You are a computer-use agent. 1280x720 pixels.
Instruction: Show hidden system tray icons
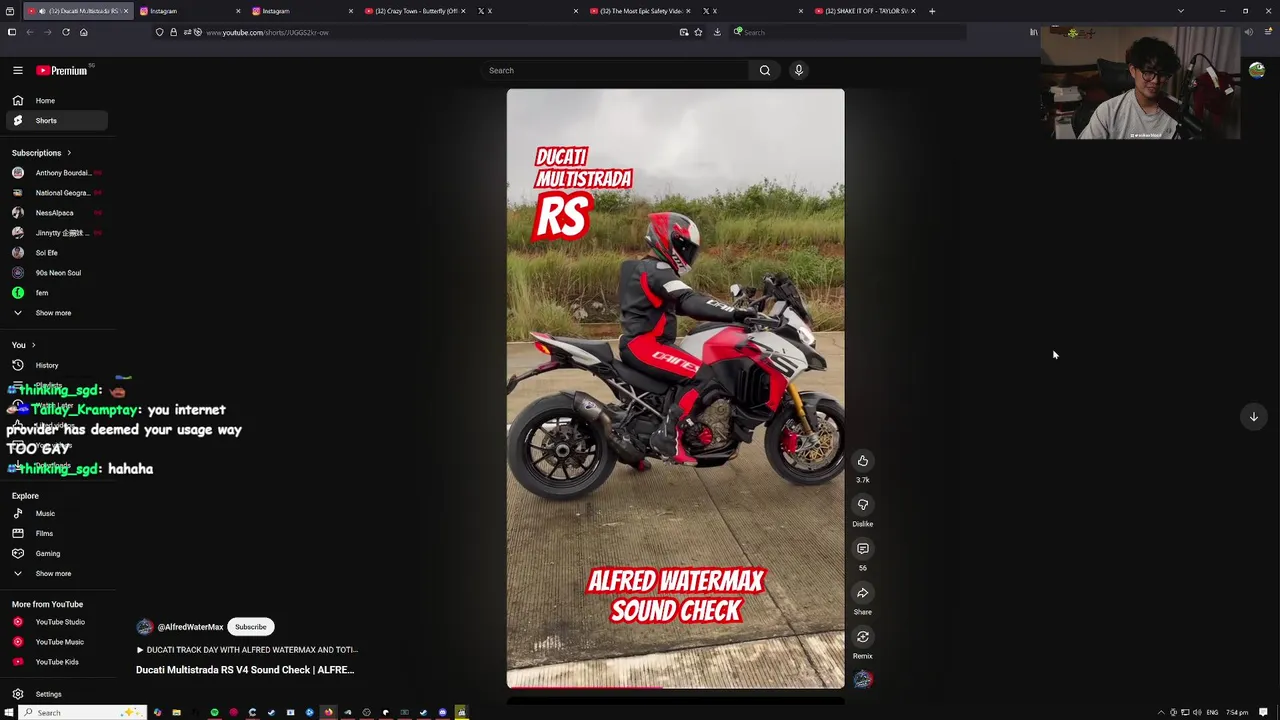click(x=1161, y=713)
